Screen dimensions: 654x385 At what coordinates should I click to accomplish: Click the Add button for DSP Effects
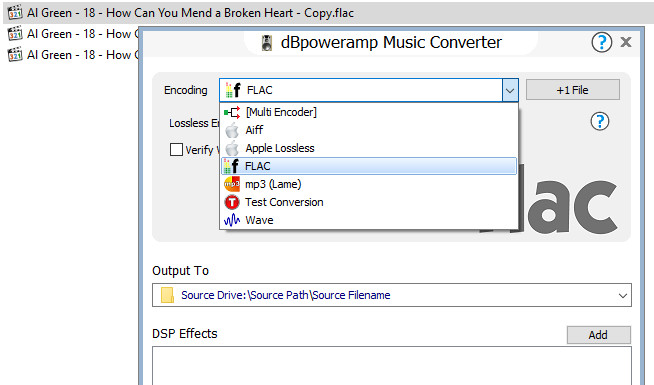click(x=599, y=335)
